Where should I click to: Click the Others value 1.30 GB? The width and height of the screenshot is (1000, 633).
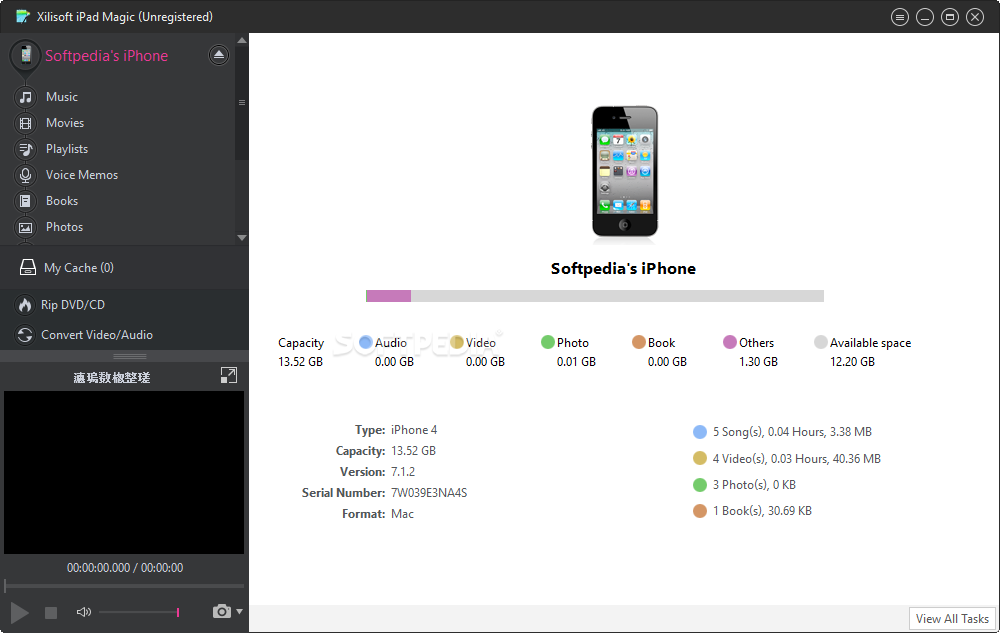point(758,362)
